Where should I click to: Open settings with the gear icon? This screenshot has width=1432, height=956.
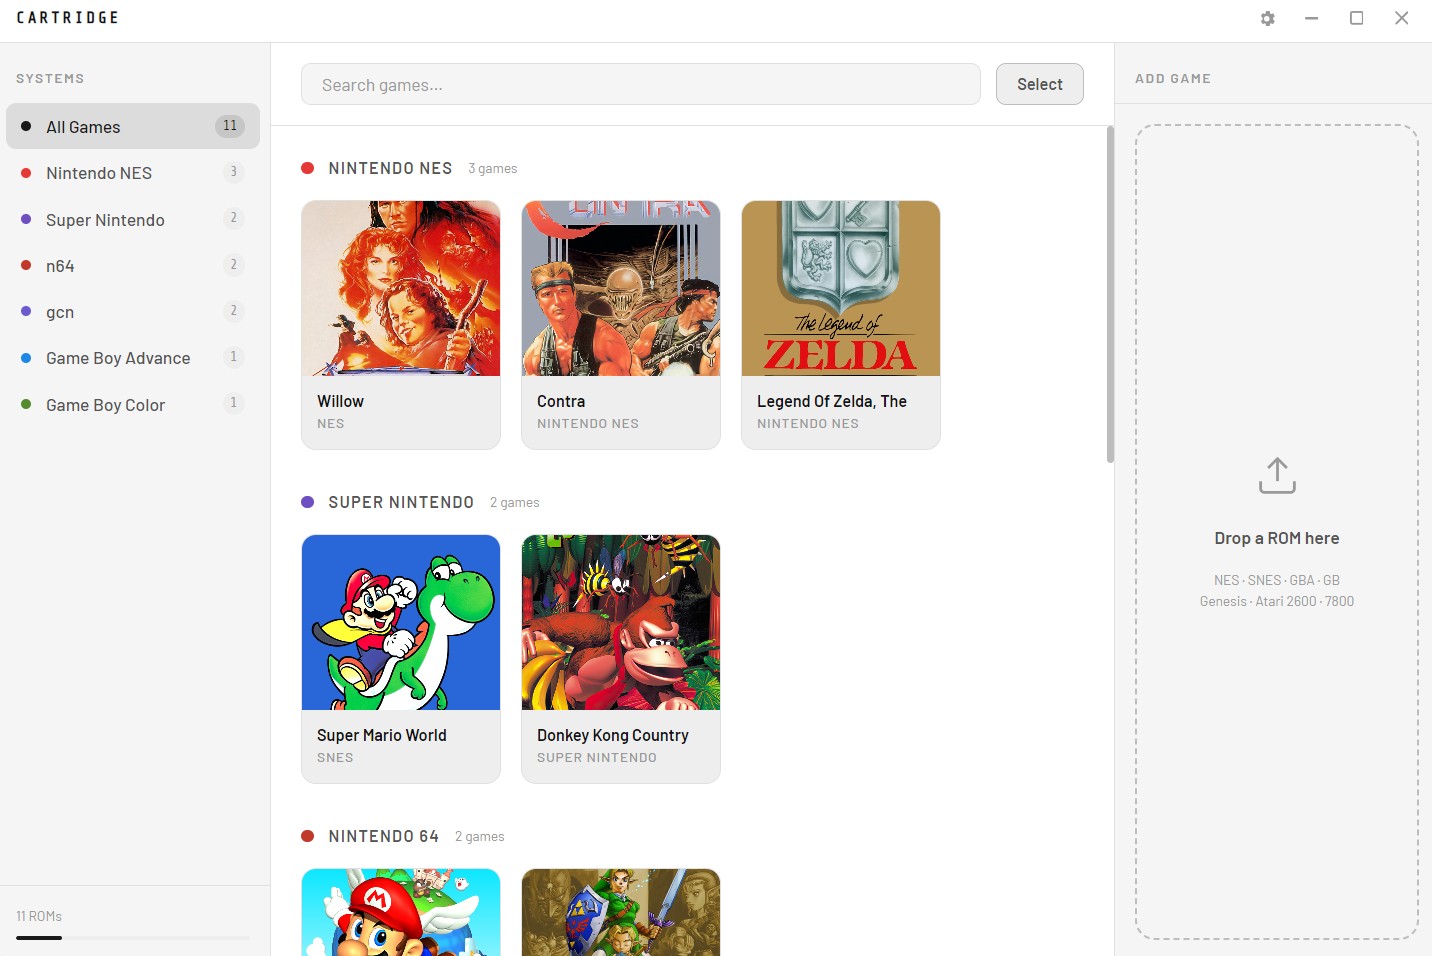click(1267, 18)
